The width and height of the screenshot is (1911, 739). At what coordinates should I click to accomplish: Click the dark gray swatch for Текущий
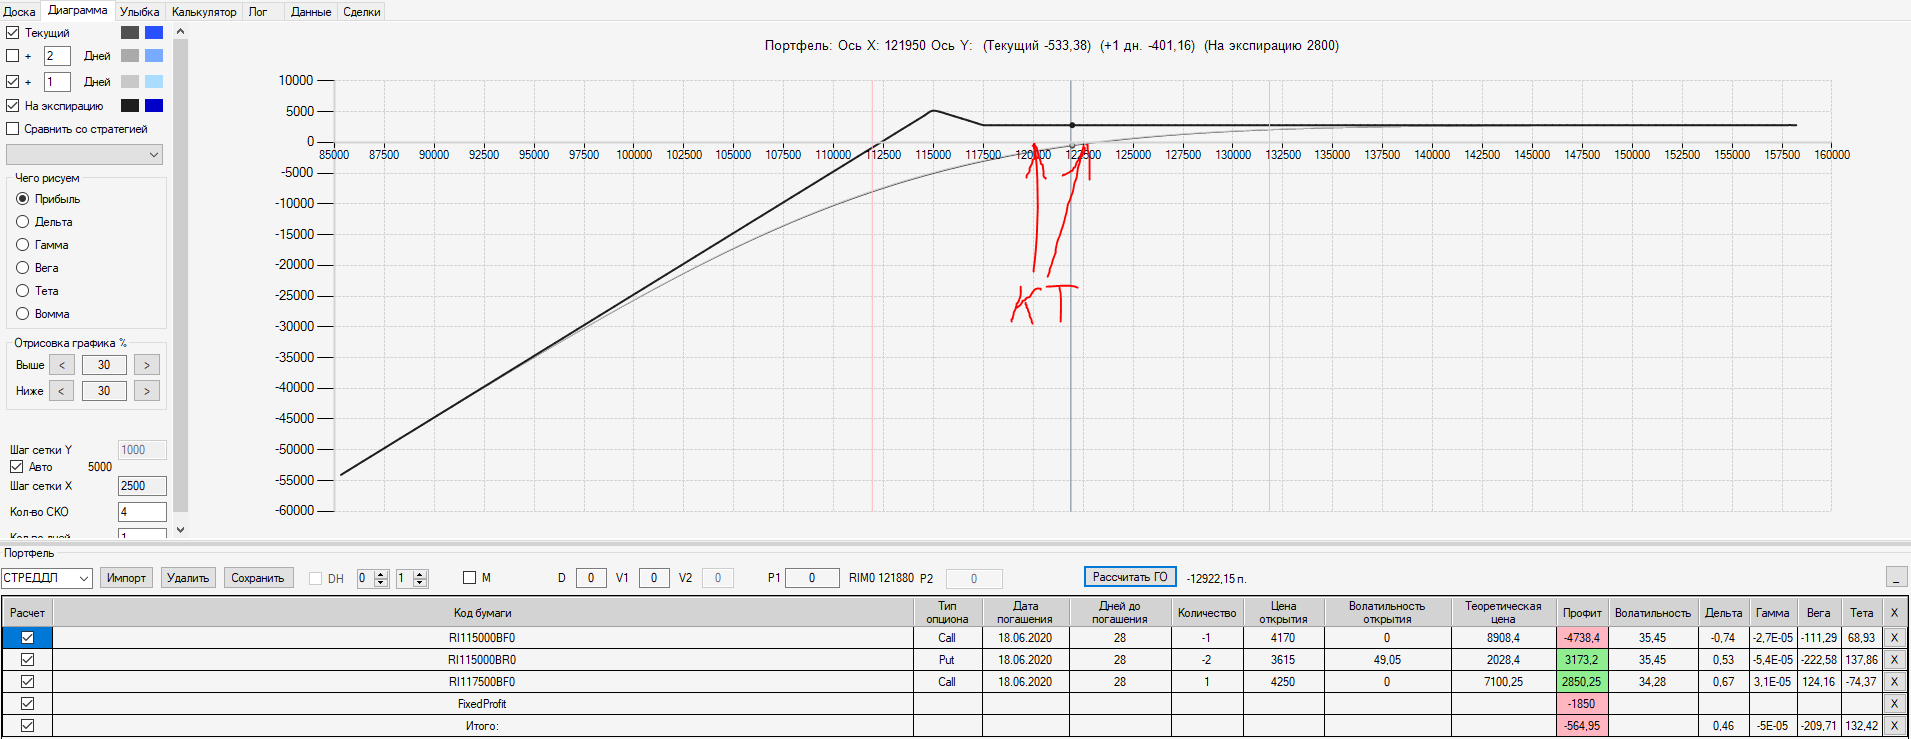[x=130, y=33]
